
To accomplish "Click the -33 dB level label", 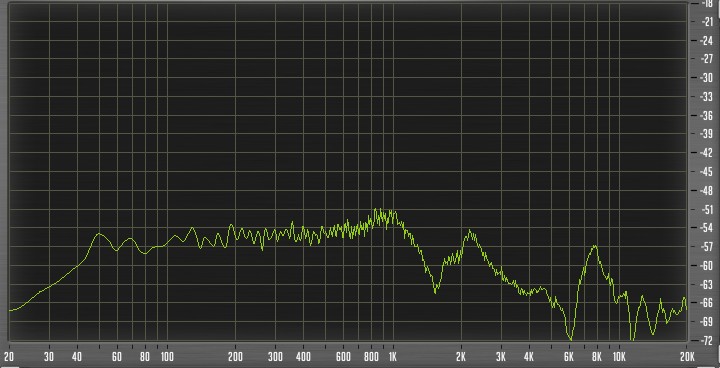I will click(x=707, y=96).
